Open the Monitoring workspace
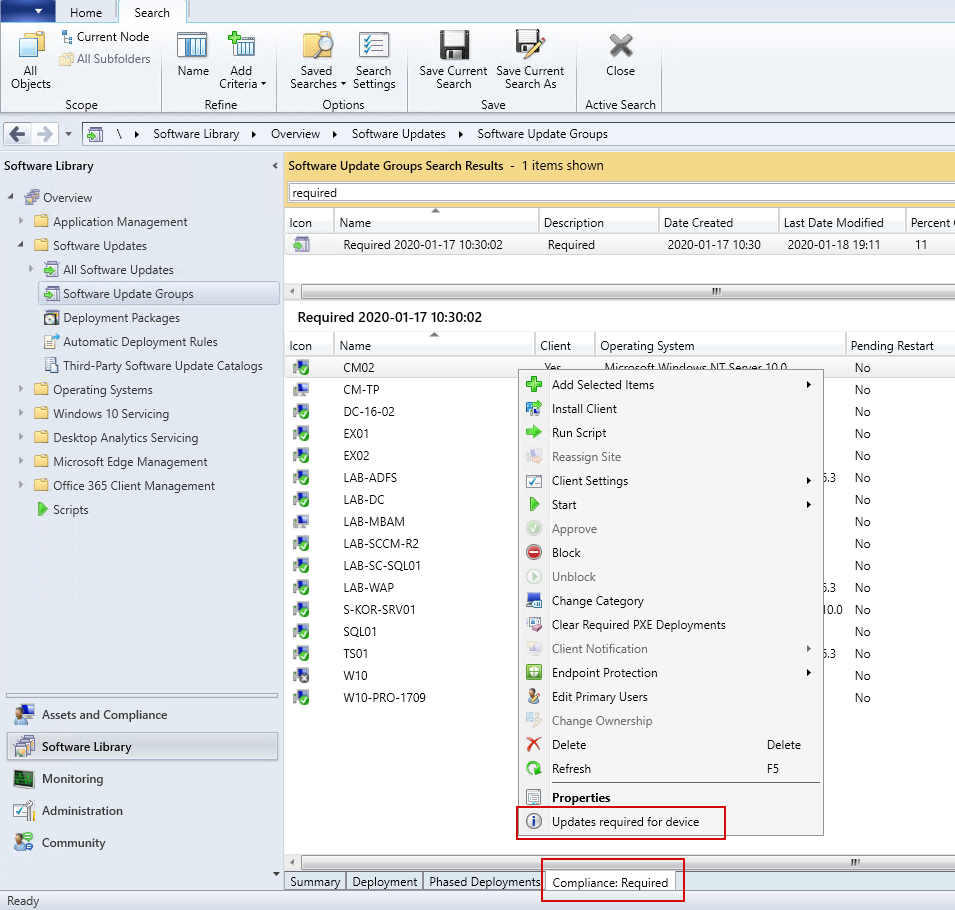Viewport: 955px width, 910px height. point(142,778)
